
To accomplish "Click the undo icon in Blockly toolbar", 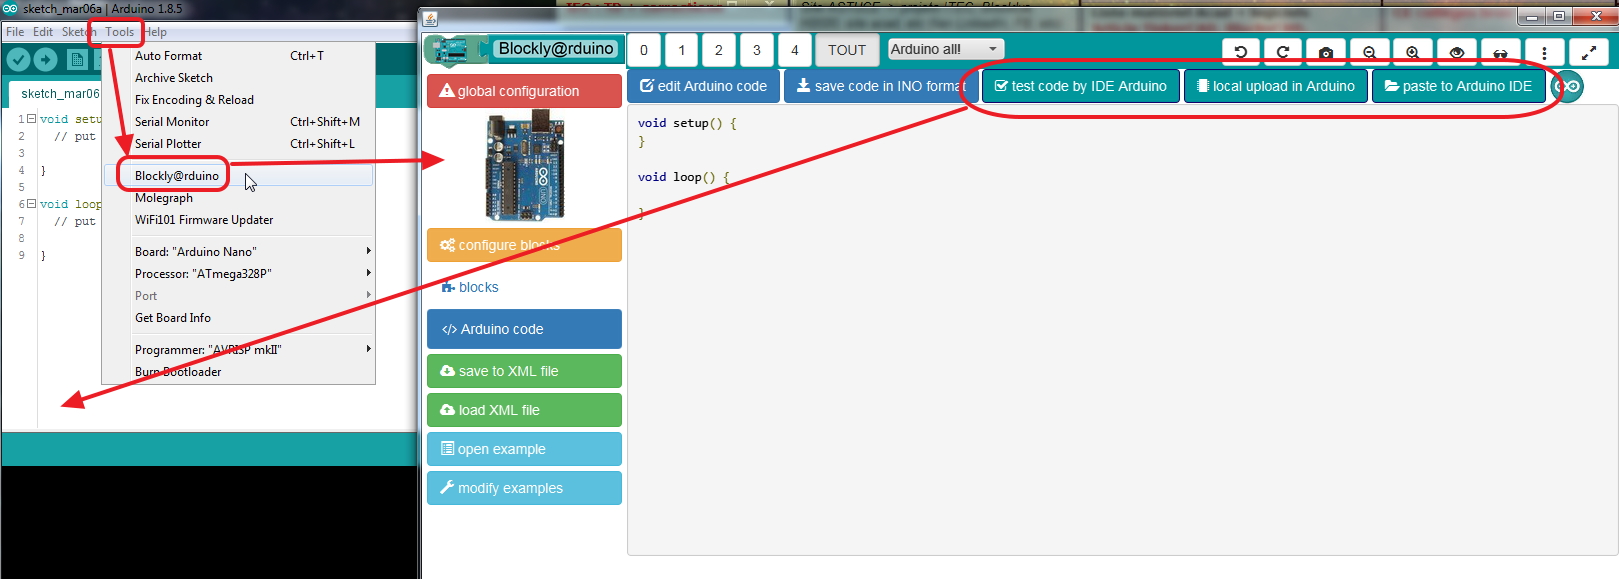I will [x=1241, y=52].
